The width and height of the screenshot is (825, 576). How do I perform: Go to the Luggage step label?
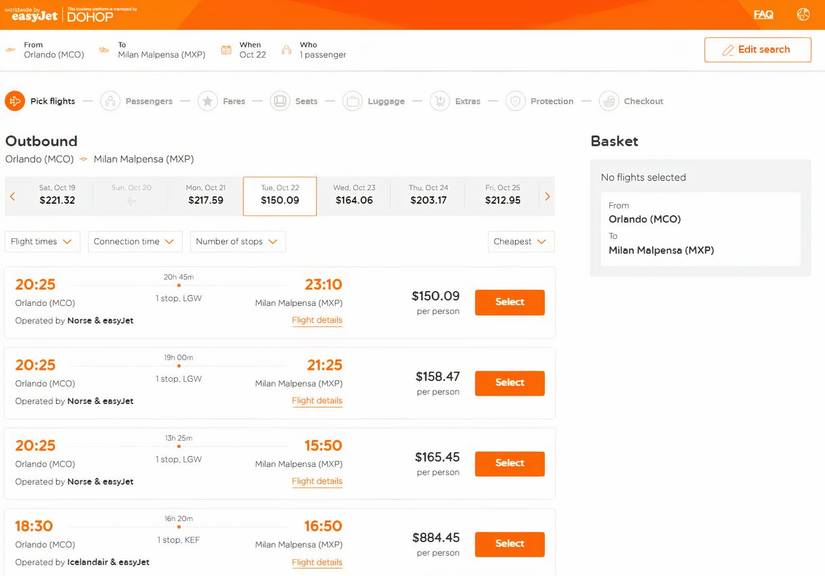386,101
